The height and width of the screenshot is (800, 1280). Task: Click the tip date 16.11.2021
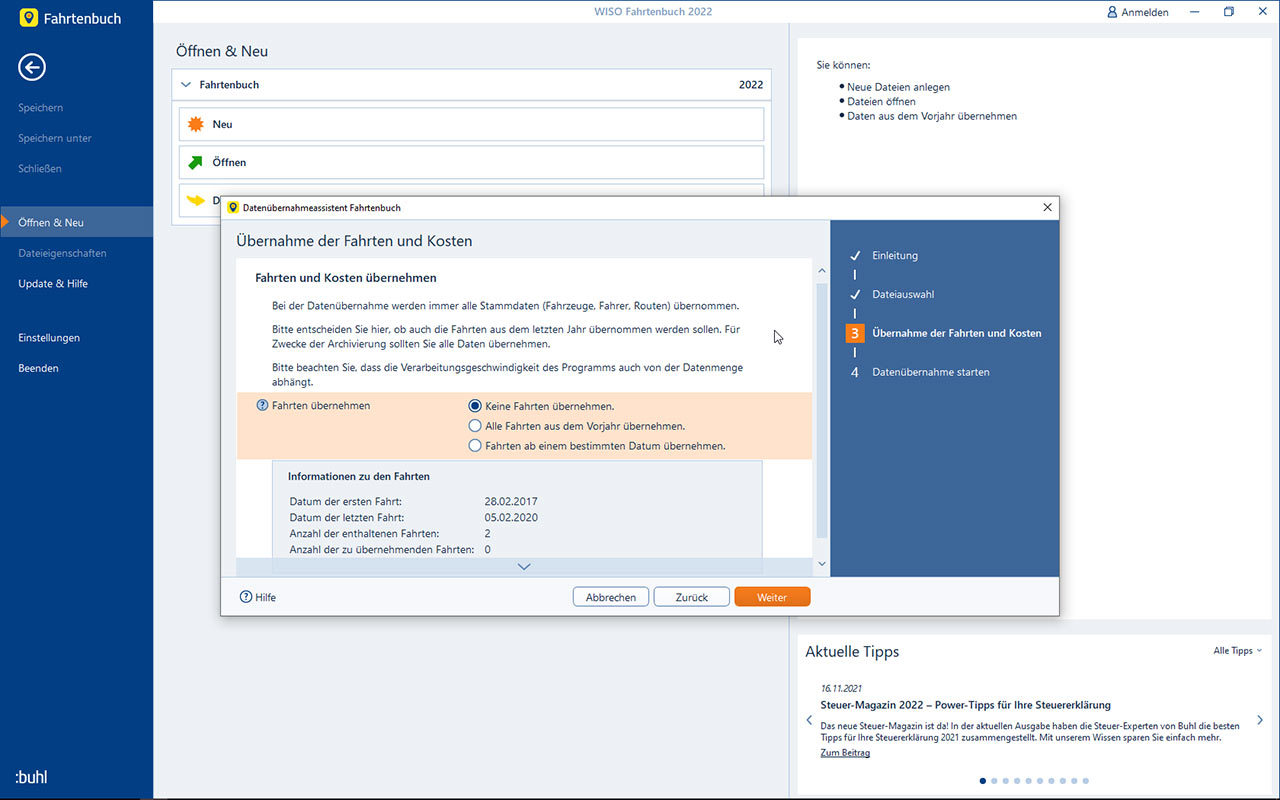(x=841, y=688)
